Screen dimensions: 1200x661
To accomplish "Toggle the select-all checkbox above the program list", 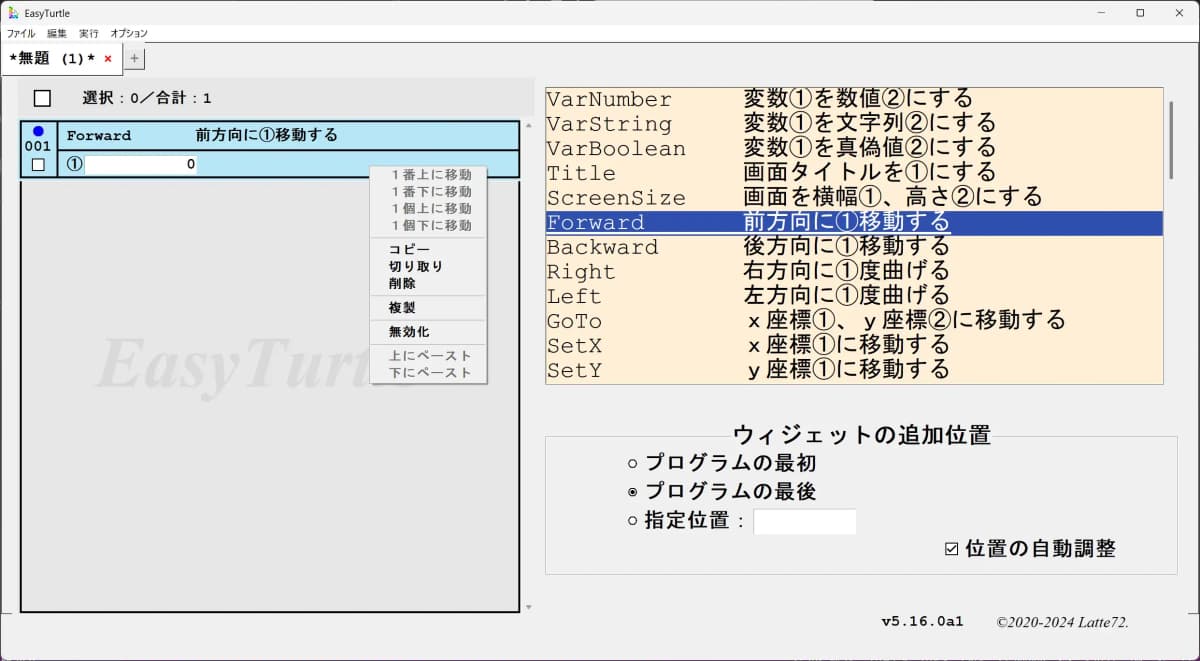I will point(42,98).
